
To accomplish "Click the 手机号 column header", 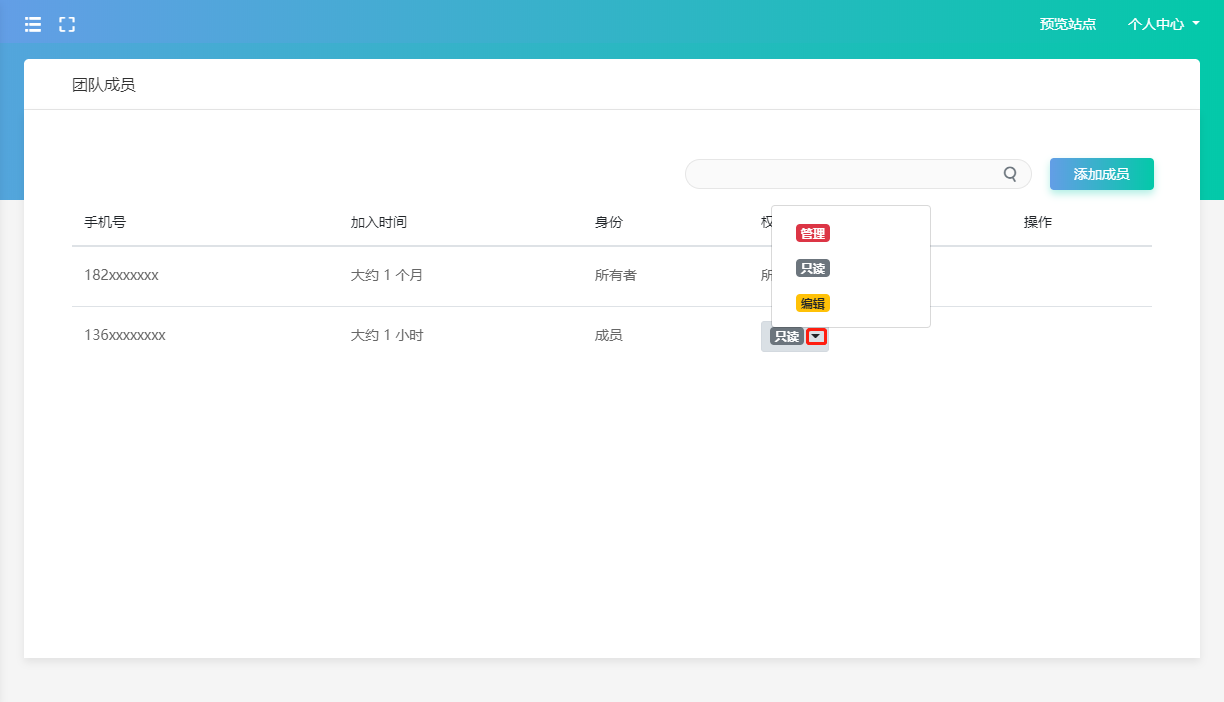I will (105, 222).
